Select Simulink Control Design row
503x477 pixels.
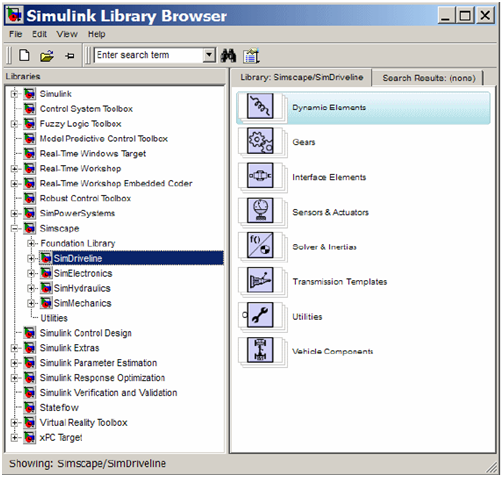point(85,333)
